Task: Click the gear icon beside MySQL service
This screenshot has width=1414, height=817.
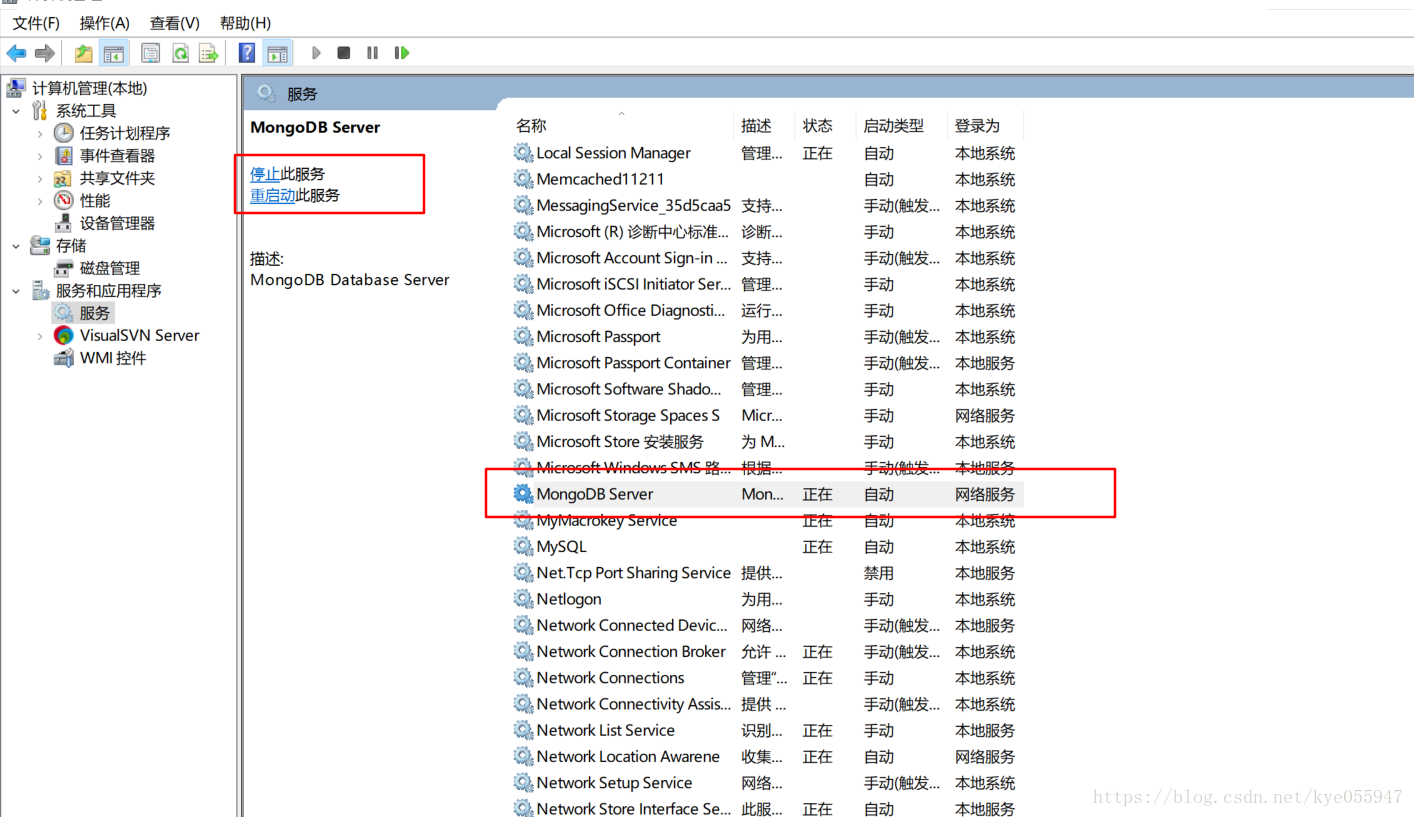Action: coord(523,546)
